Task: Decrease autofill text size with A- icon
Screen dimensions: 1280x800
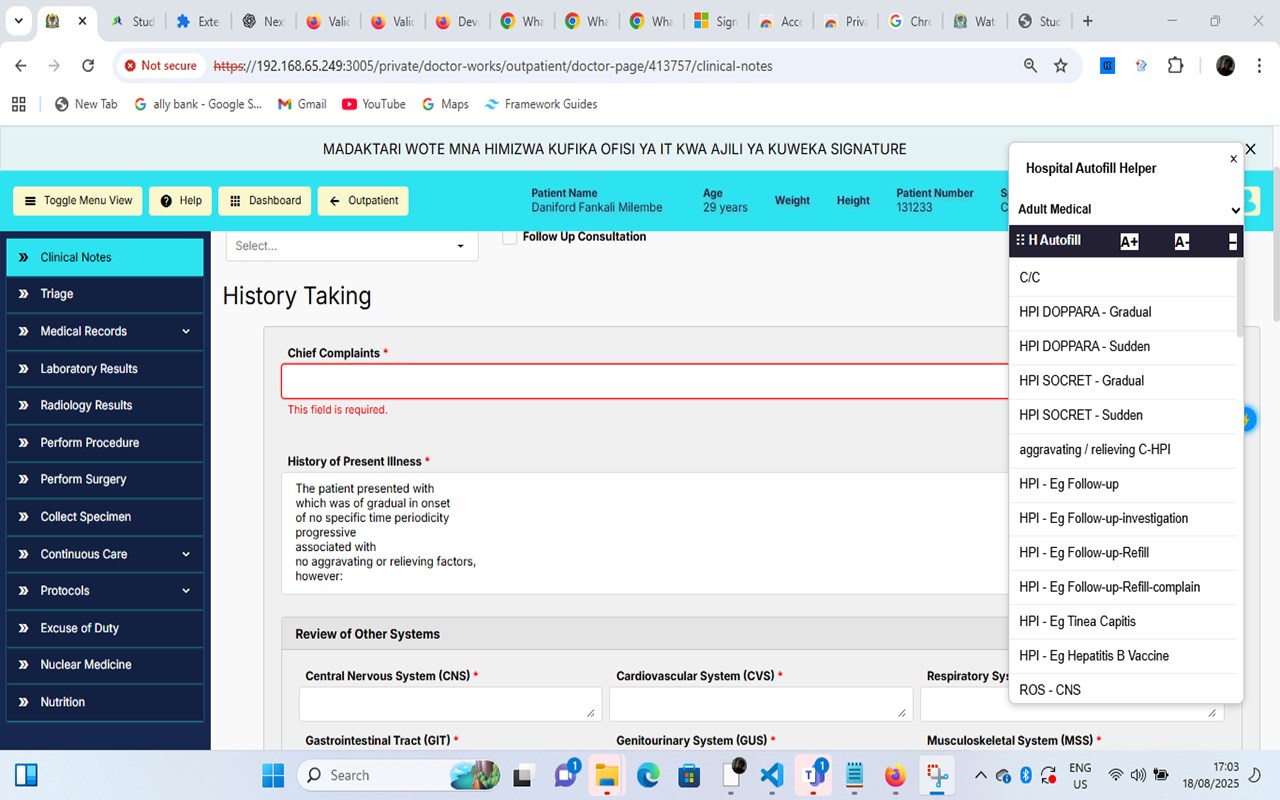Action: click(1181, 240)
